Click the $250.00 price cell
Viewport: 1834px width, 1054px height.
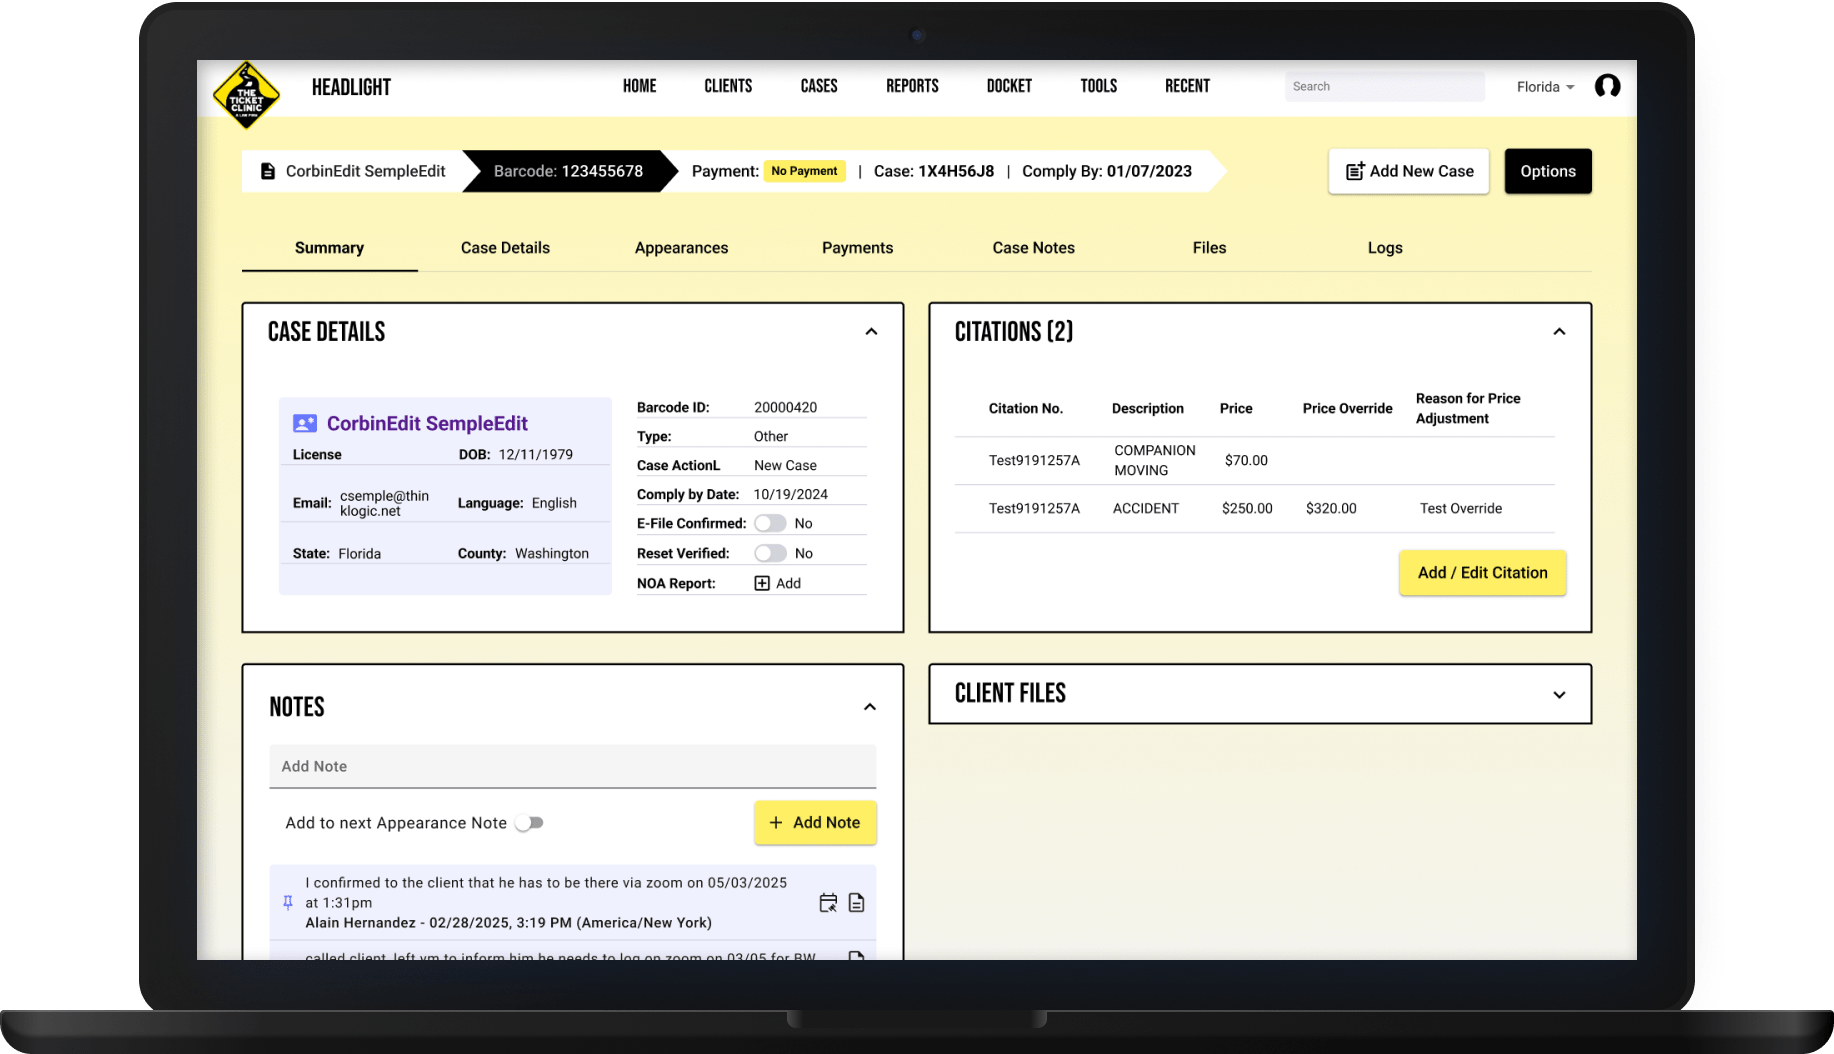[x=1247, y=508]
